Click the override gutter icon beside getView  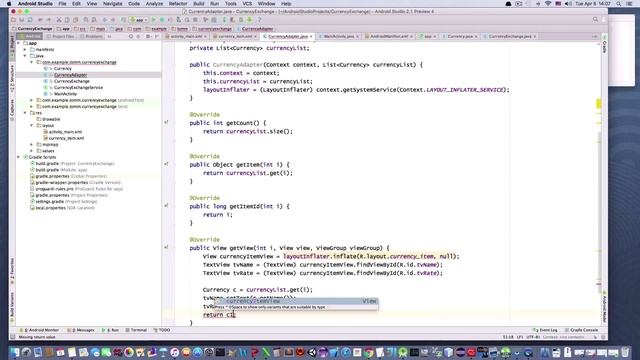pos(166,247)
